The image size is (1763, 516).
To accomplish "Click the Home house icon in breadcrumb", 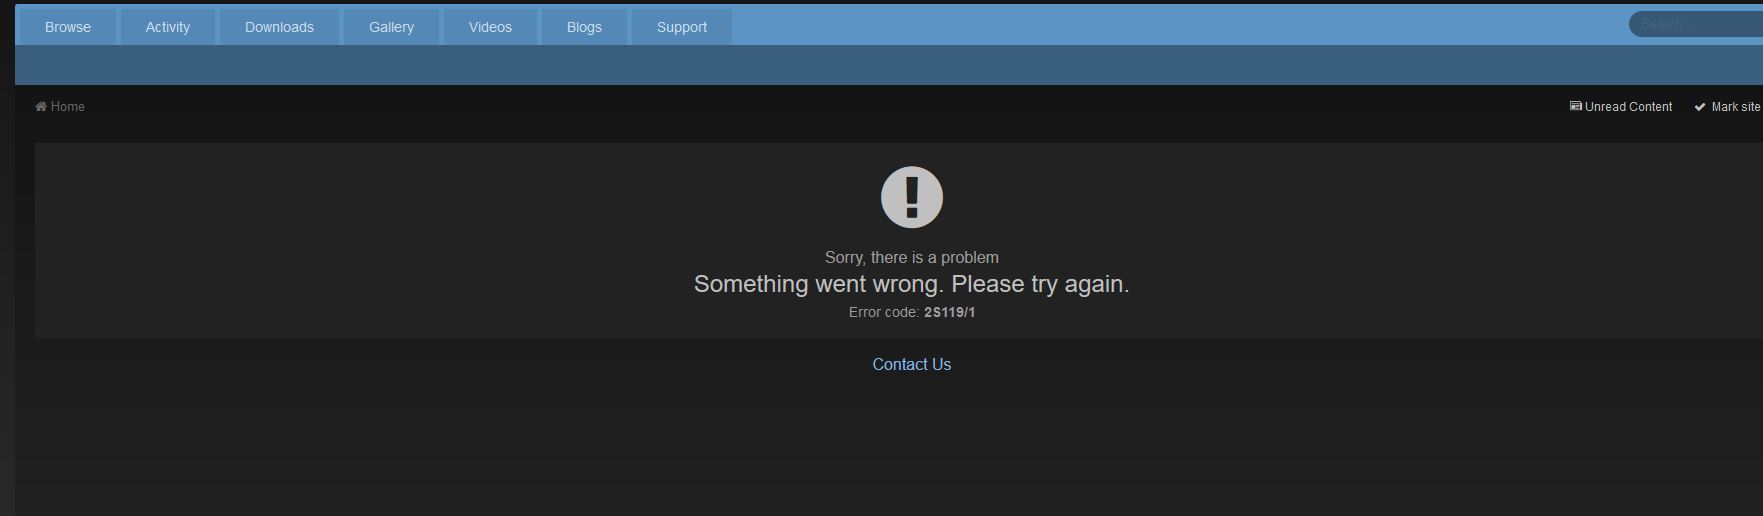I will pyautogui.click(x=41, y=107).
